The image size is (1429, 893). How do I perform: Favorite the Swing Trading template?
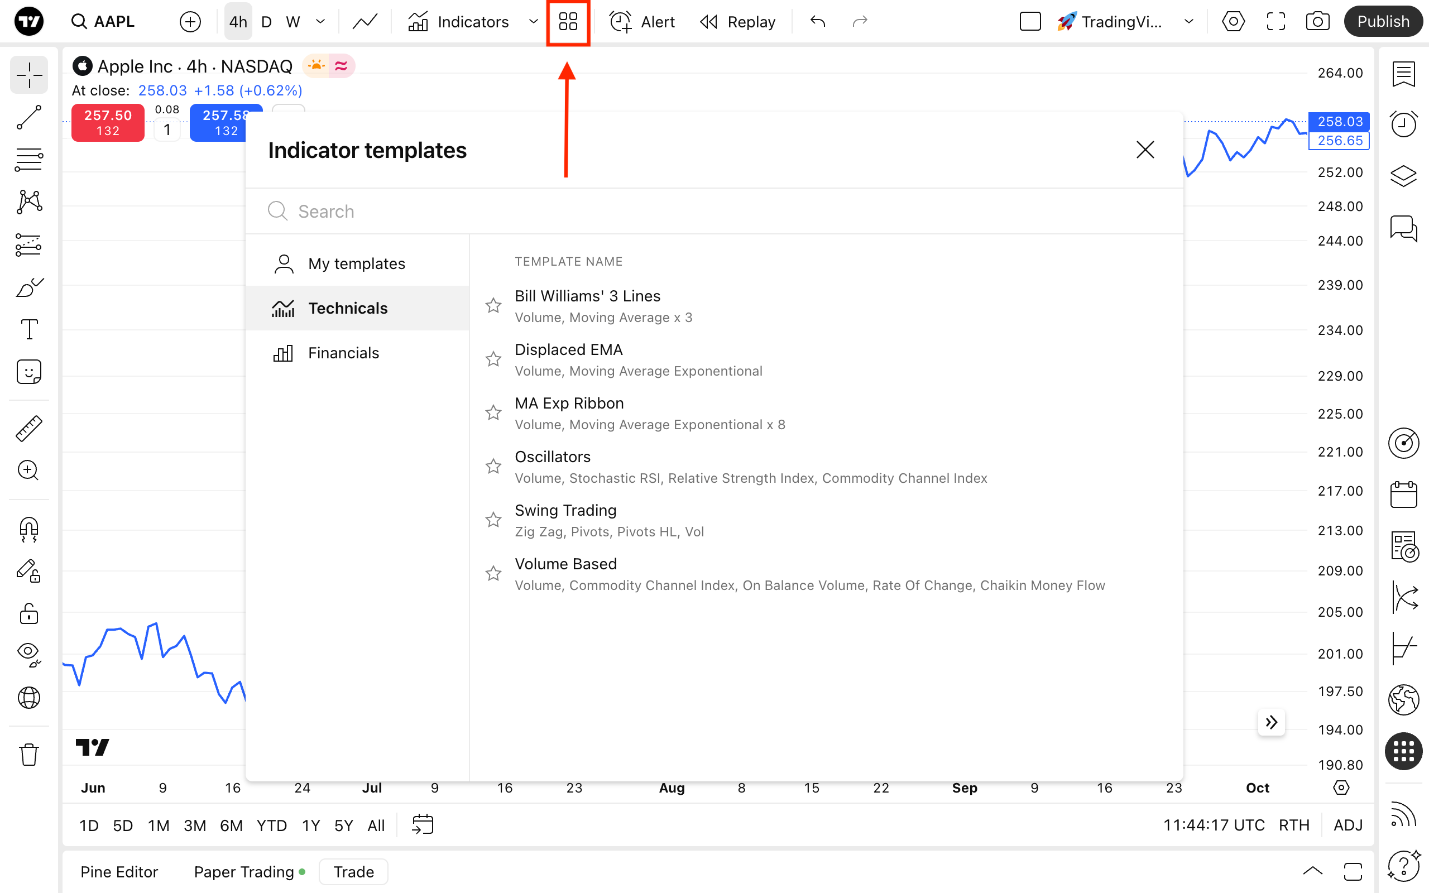493,520
